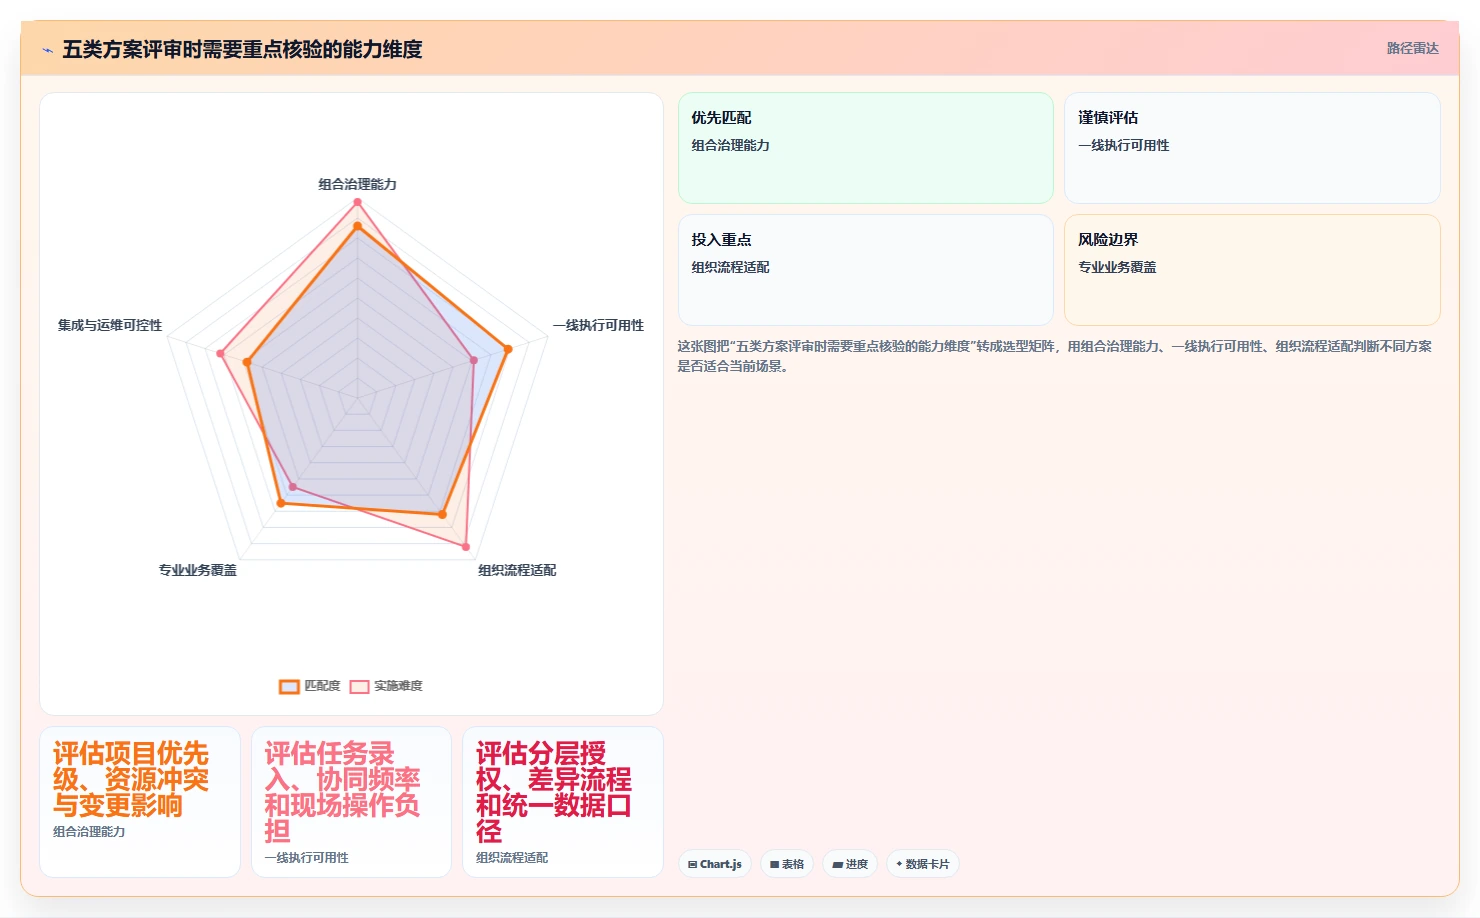Toggle the 实施难度 legend item
Screen dimensions: 1480x918
point(386,686)
